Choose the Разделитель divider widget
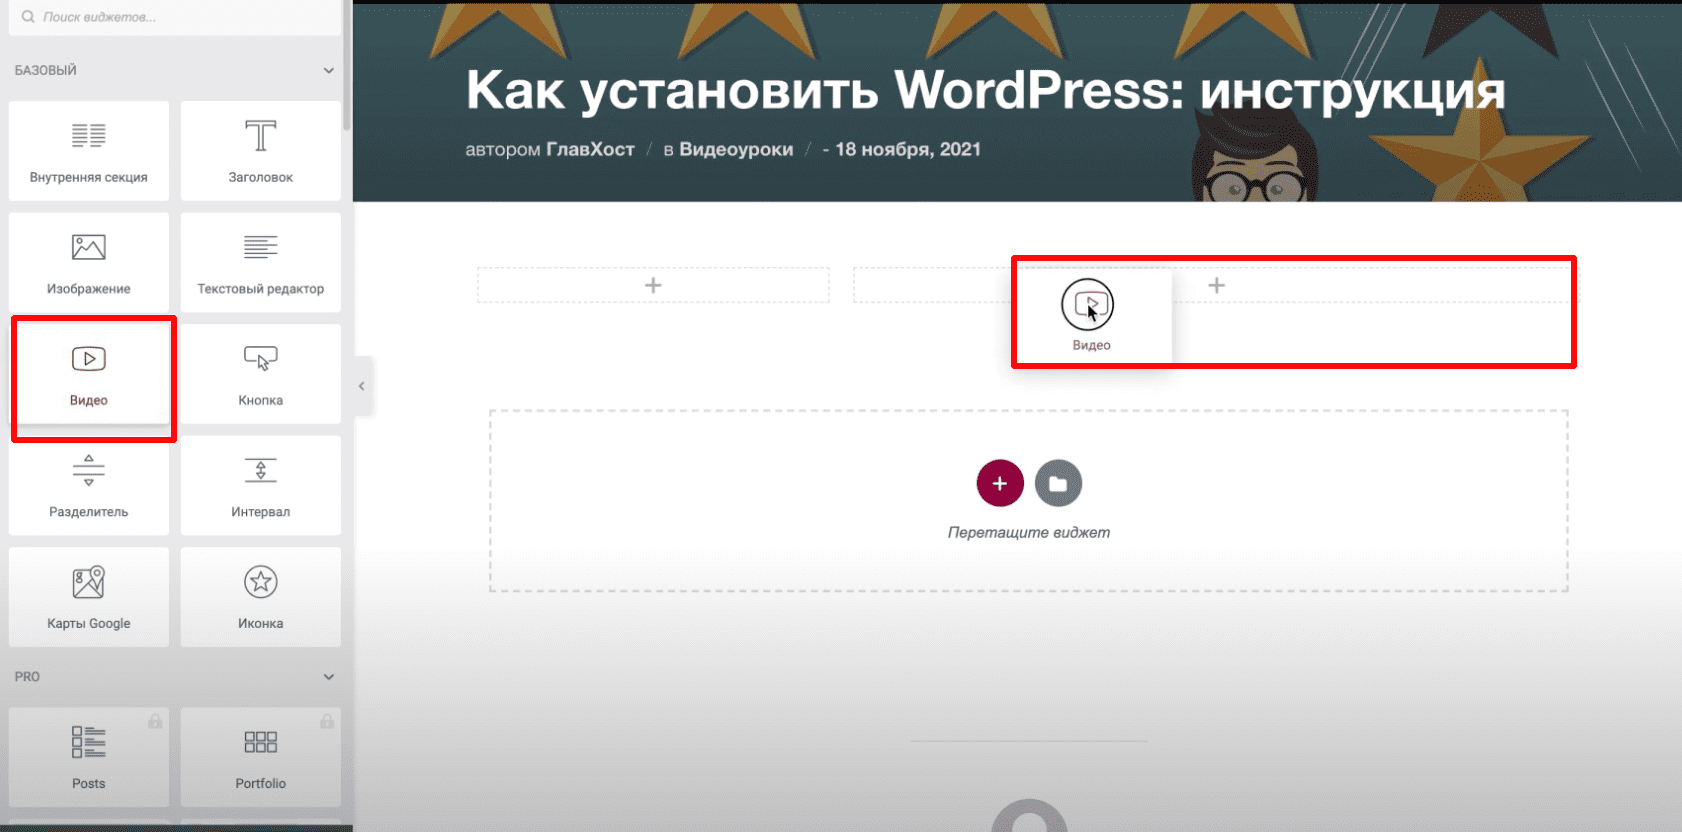Image resolution: width=1682 pixels, height=832 pixels. (x=89, y=485)
